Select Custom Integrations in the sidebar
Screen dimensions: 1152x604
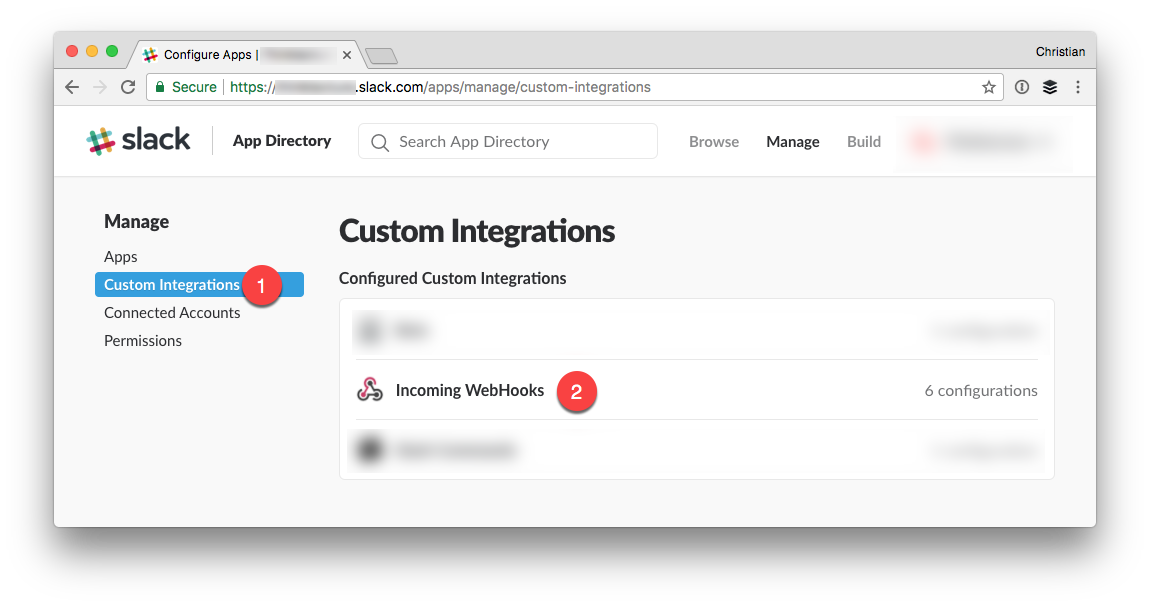tap(171, 284)
